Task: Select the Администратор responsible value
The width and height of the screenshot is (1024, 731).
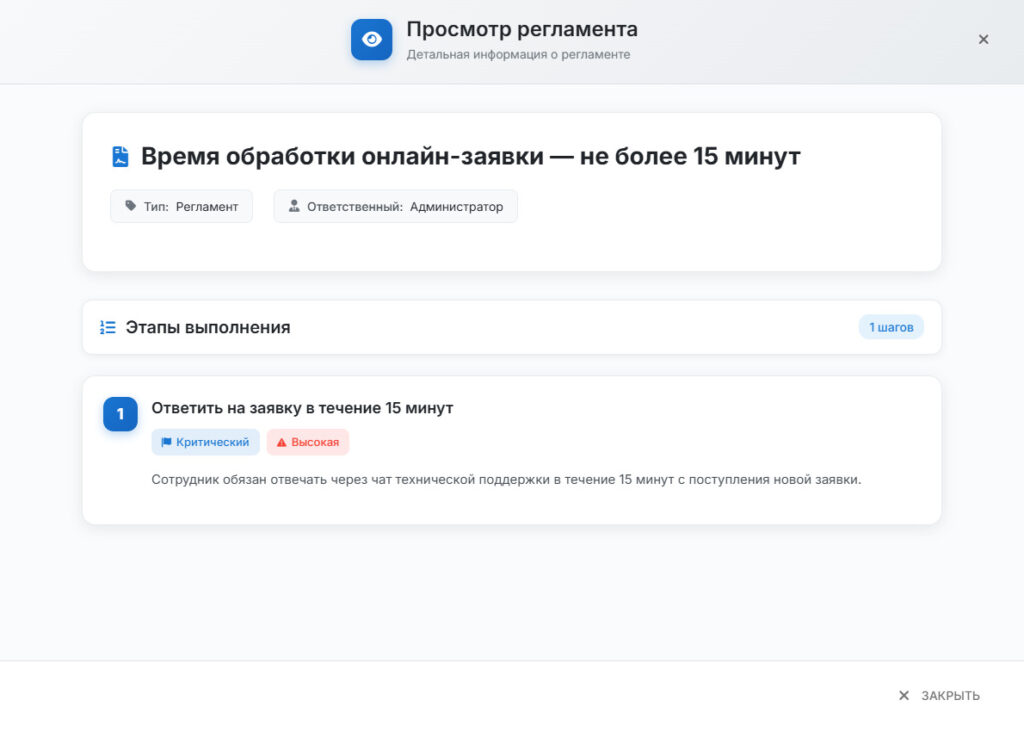Action: (x=456, y=206)
